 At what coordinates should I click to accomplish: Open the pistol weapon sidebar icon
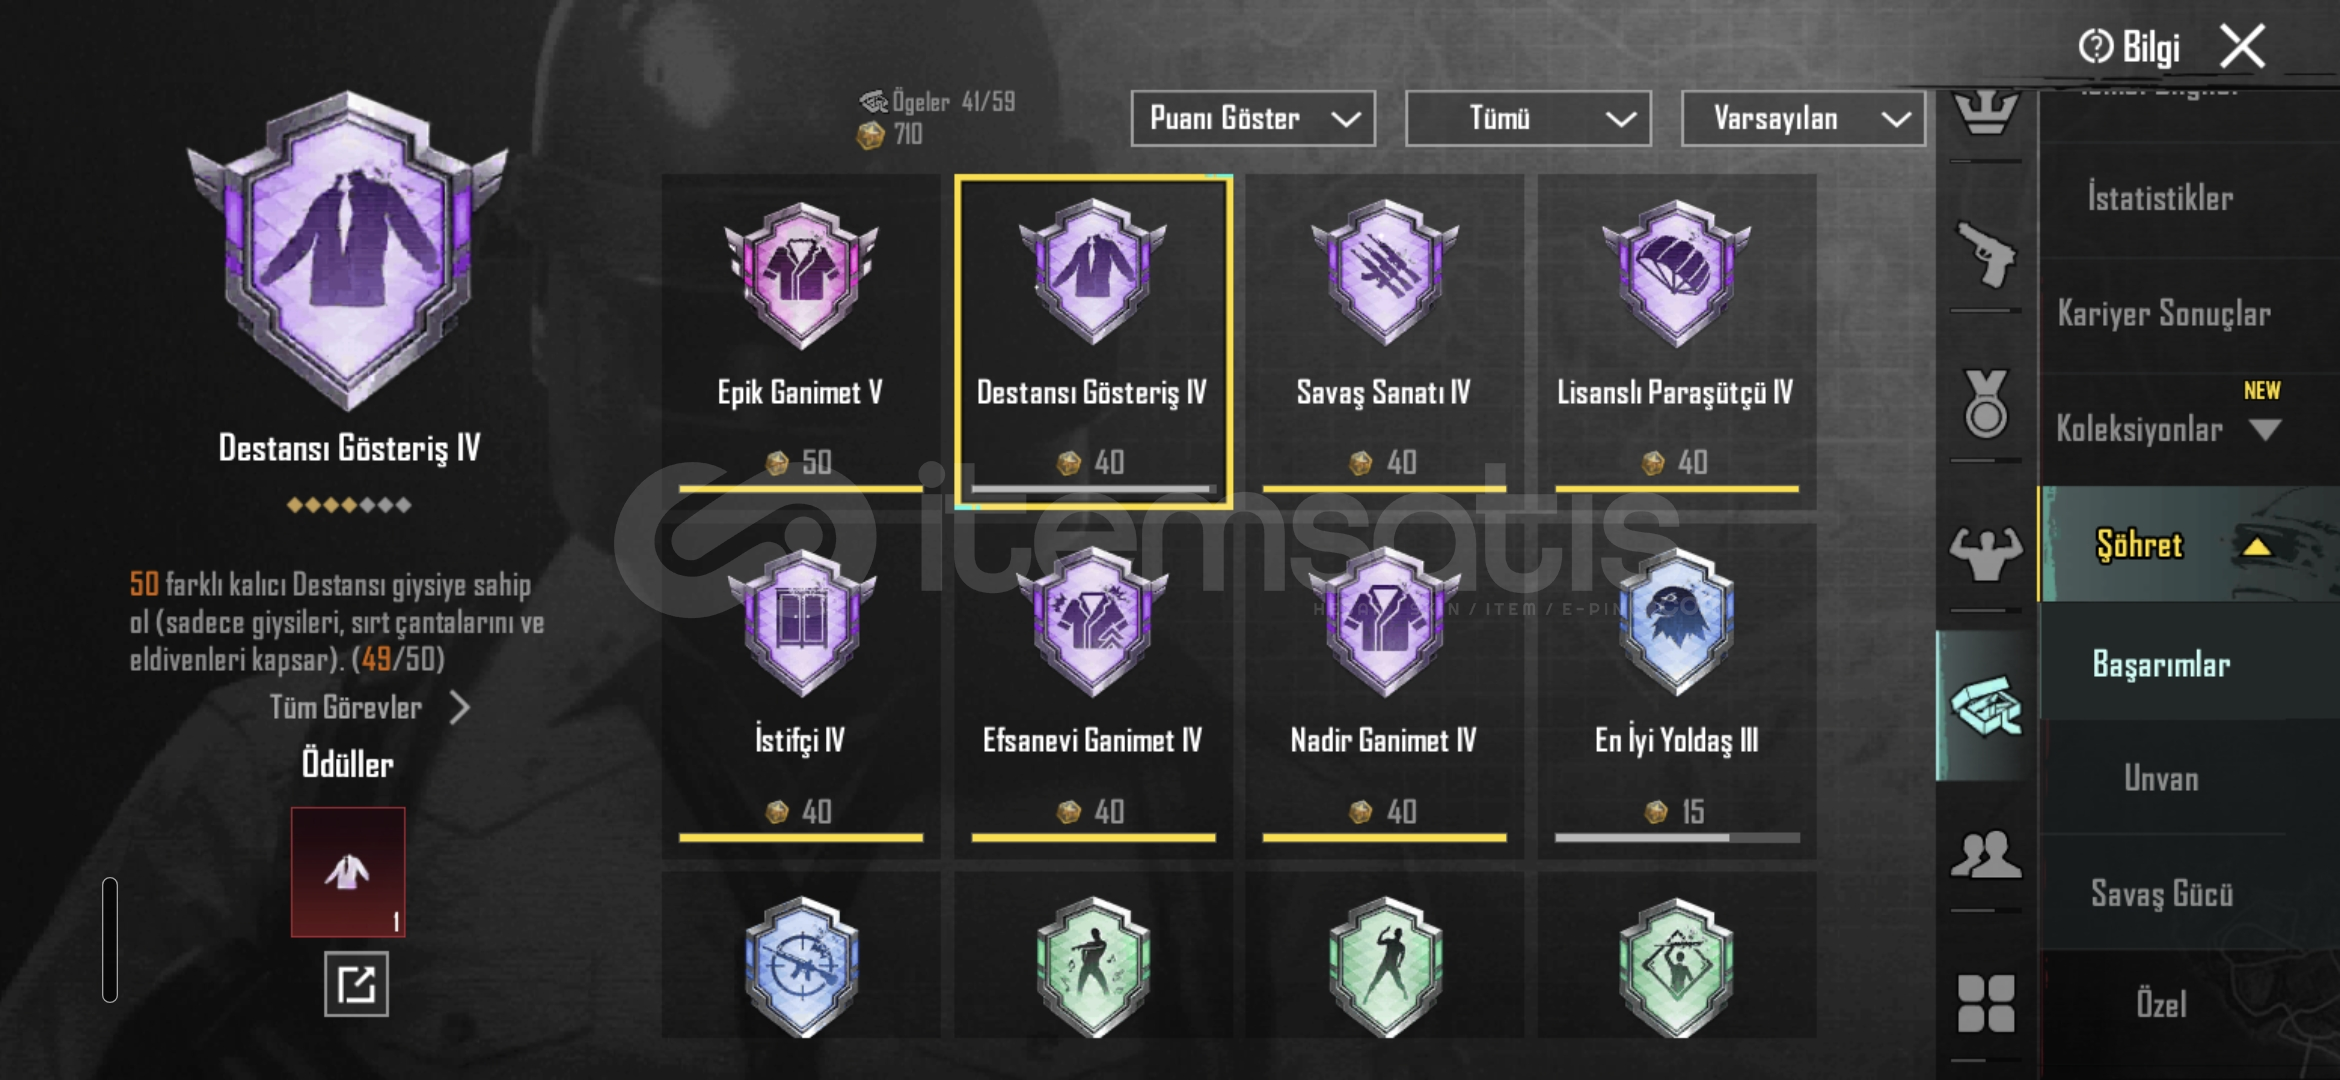tap(1986, 254)
